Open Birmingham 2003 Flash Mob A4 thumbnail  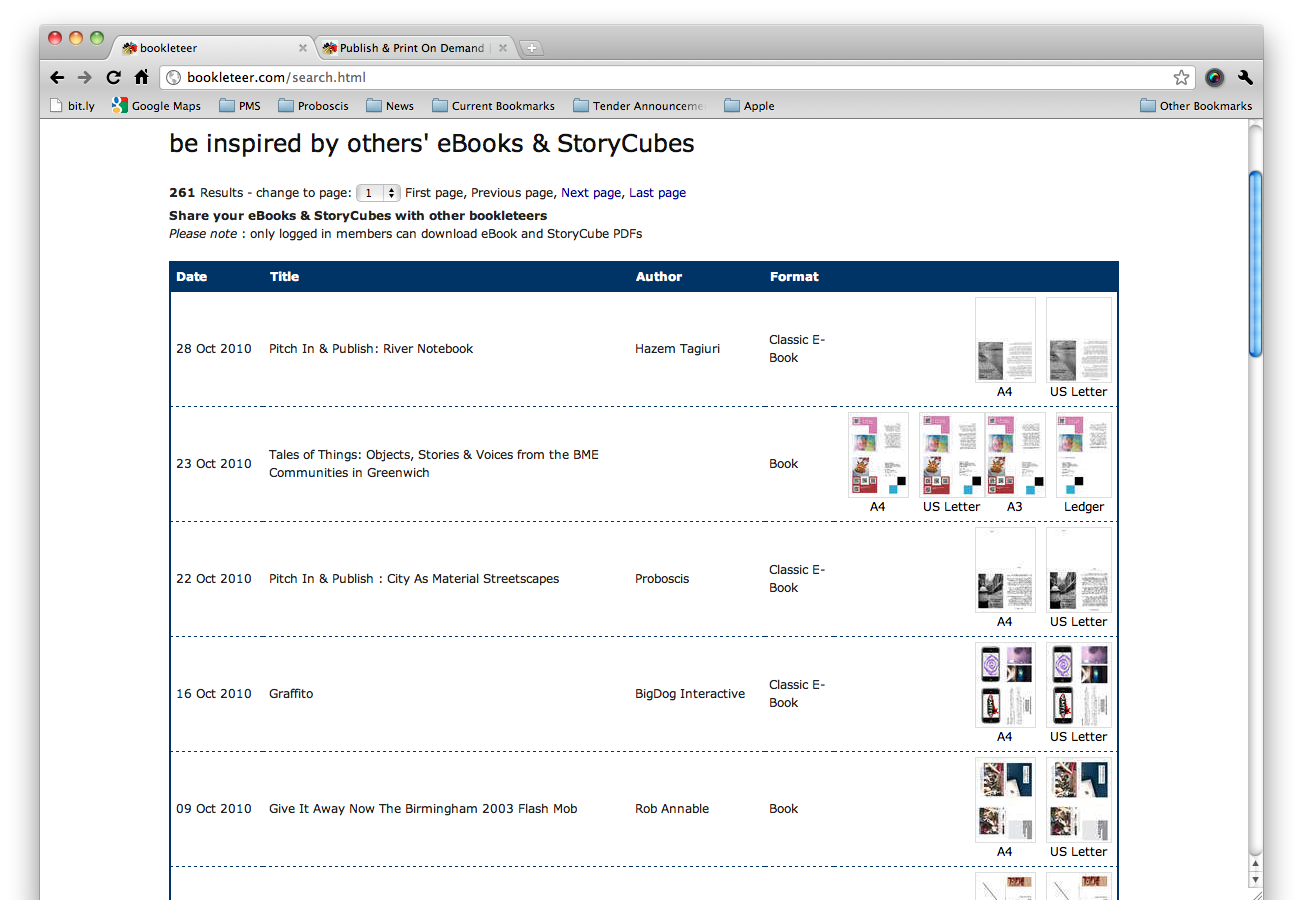(1005, 800)
